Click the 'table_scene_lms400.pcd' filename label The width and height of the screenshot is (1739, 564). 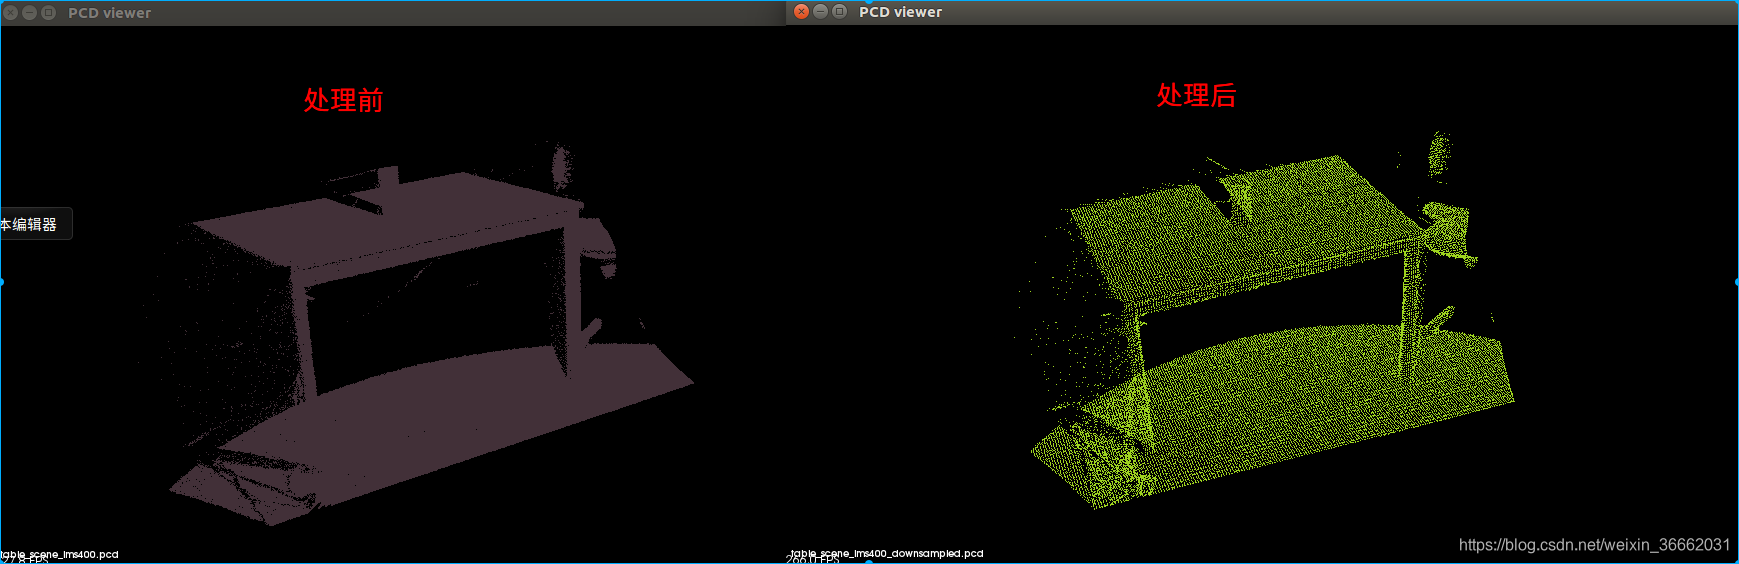pos(60,554)
